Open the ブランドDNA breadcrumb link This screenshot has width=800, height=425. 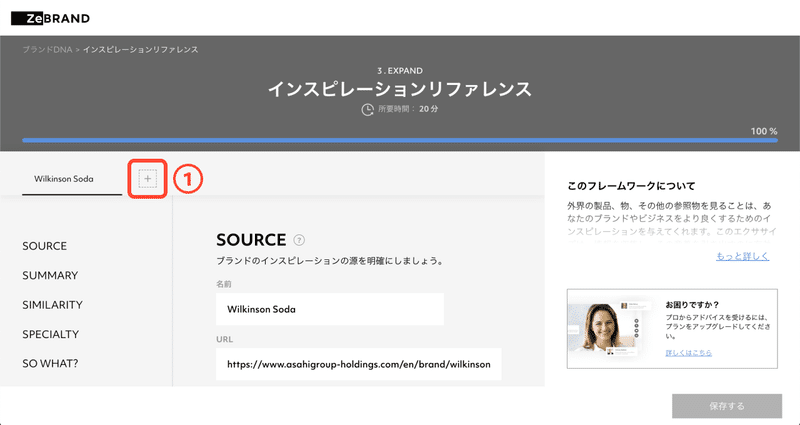point(47,49)
